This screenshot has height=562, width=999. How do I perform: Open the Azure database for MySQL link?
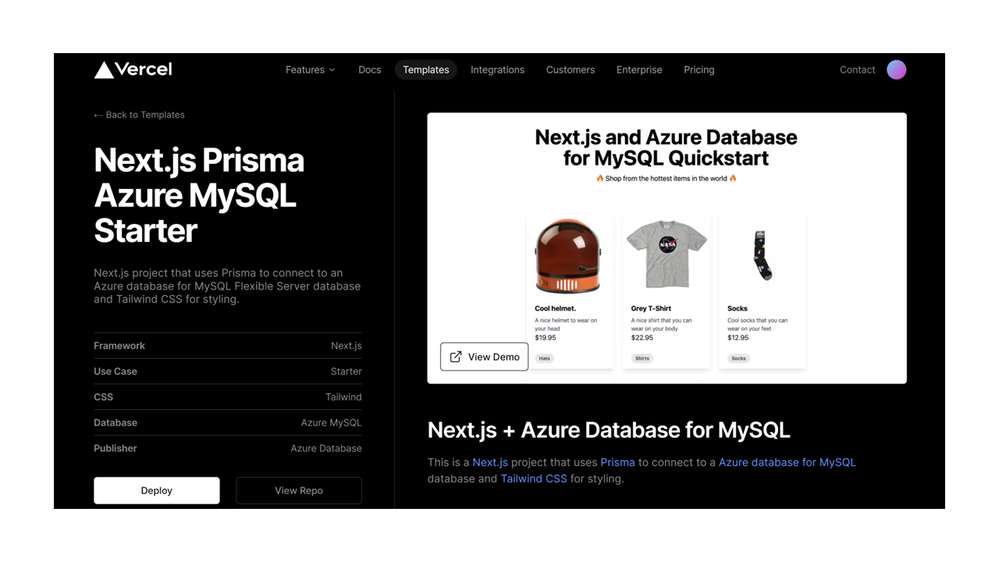[787, 463]
